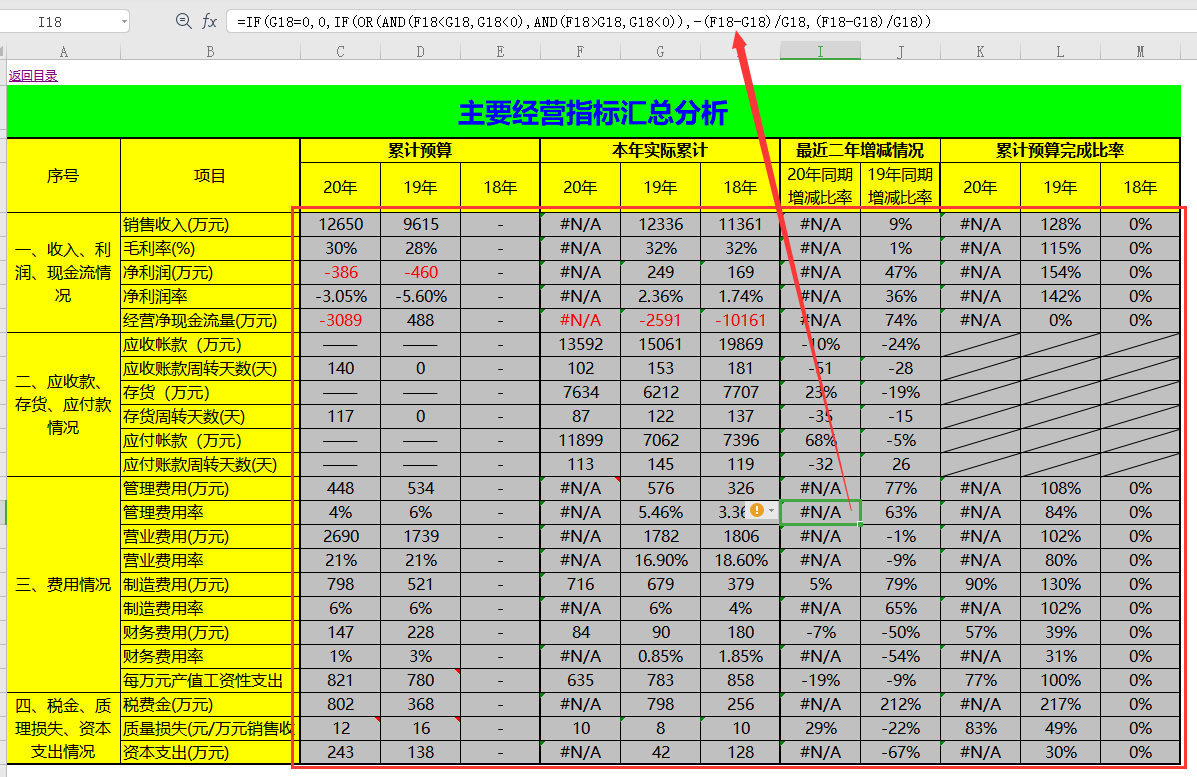Click the fx insert function icon
The width and height of the screenshot is (1197, 777).
pyautogui.click(x=209, y=21)
